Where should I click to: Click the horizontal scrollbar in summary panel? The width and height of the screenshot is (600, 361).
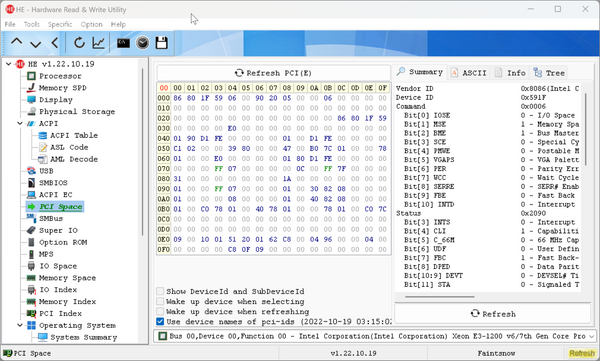440,296
